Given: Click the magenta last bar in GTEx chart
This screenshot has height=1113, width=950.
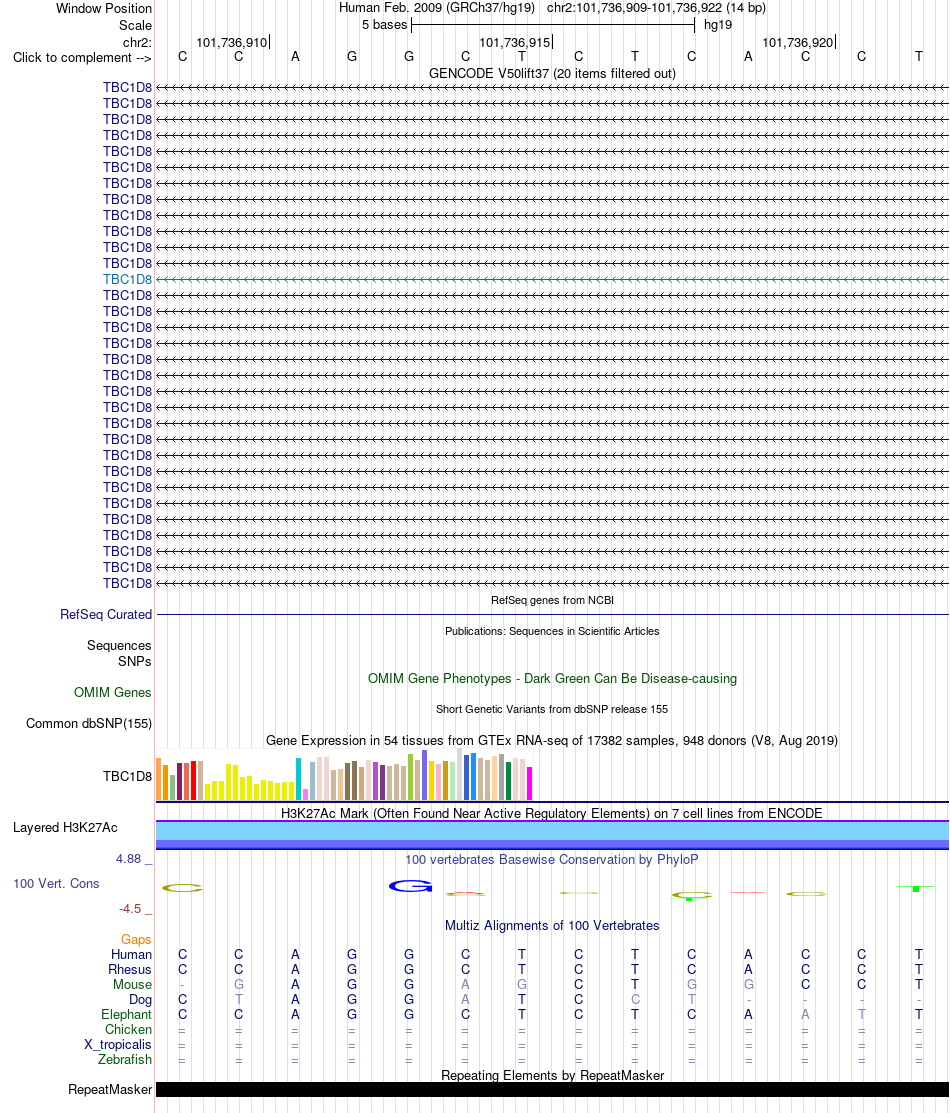Looking at the screenshot, I should pos(529,784).
